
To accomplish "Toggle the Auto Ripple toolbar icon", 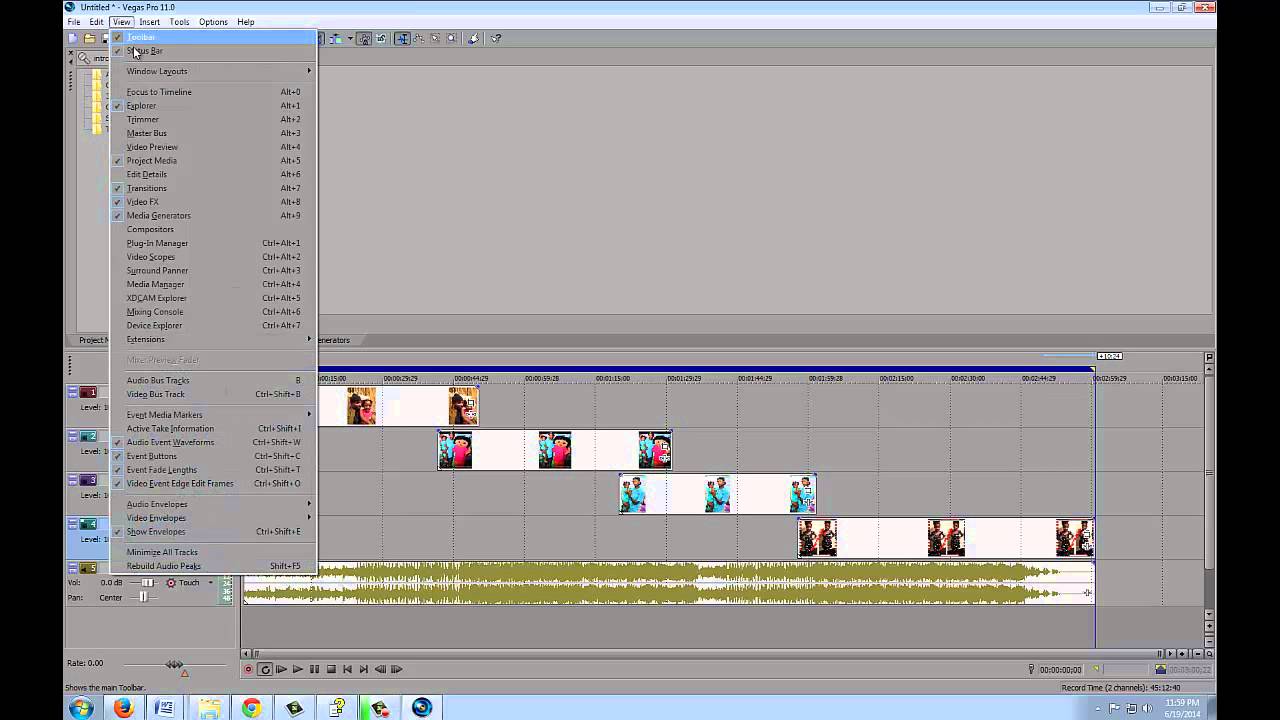I will (x=336, y=38).
